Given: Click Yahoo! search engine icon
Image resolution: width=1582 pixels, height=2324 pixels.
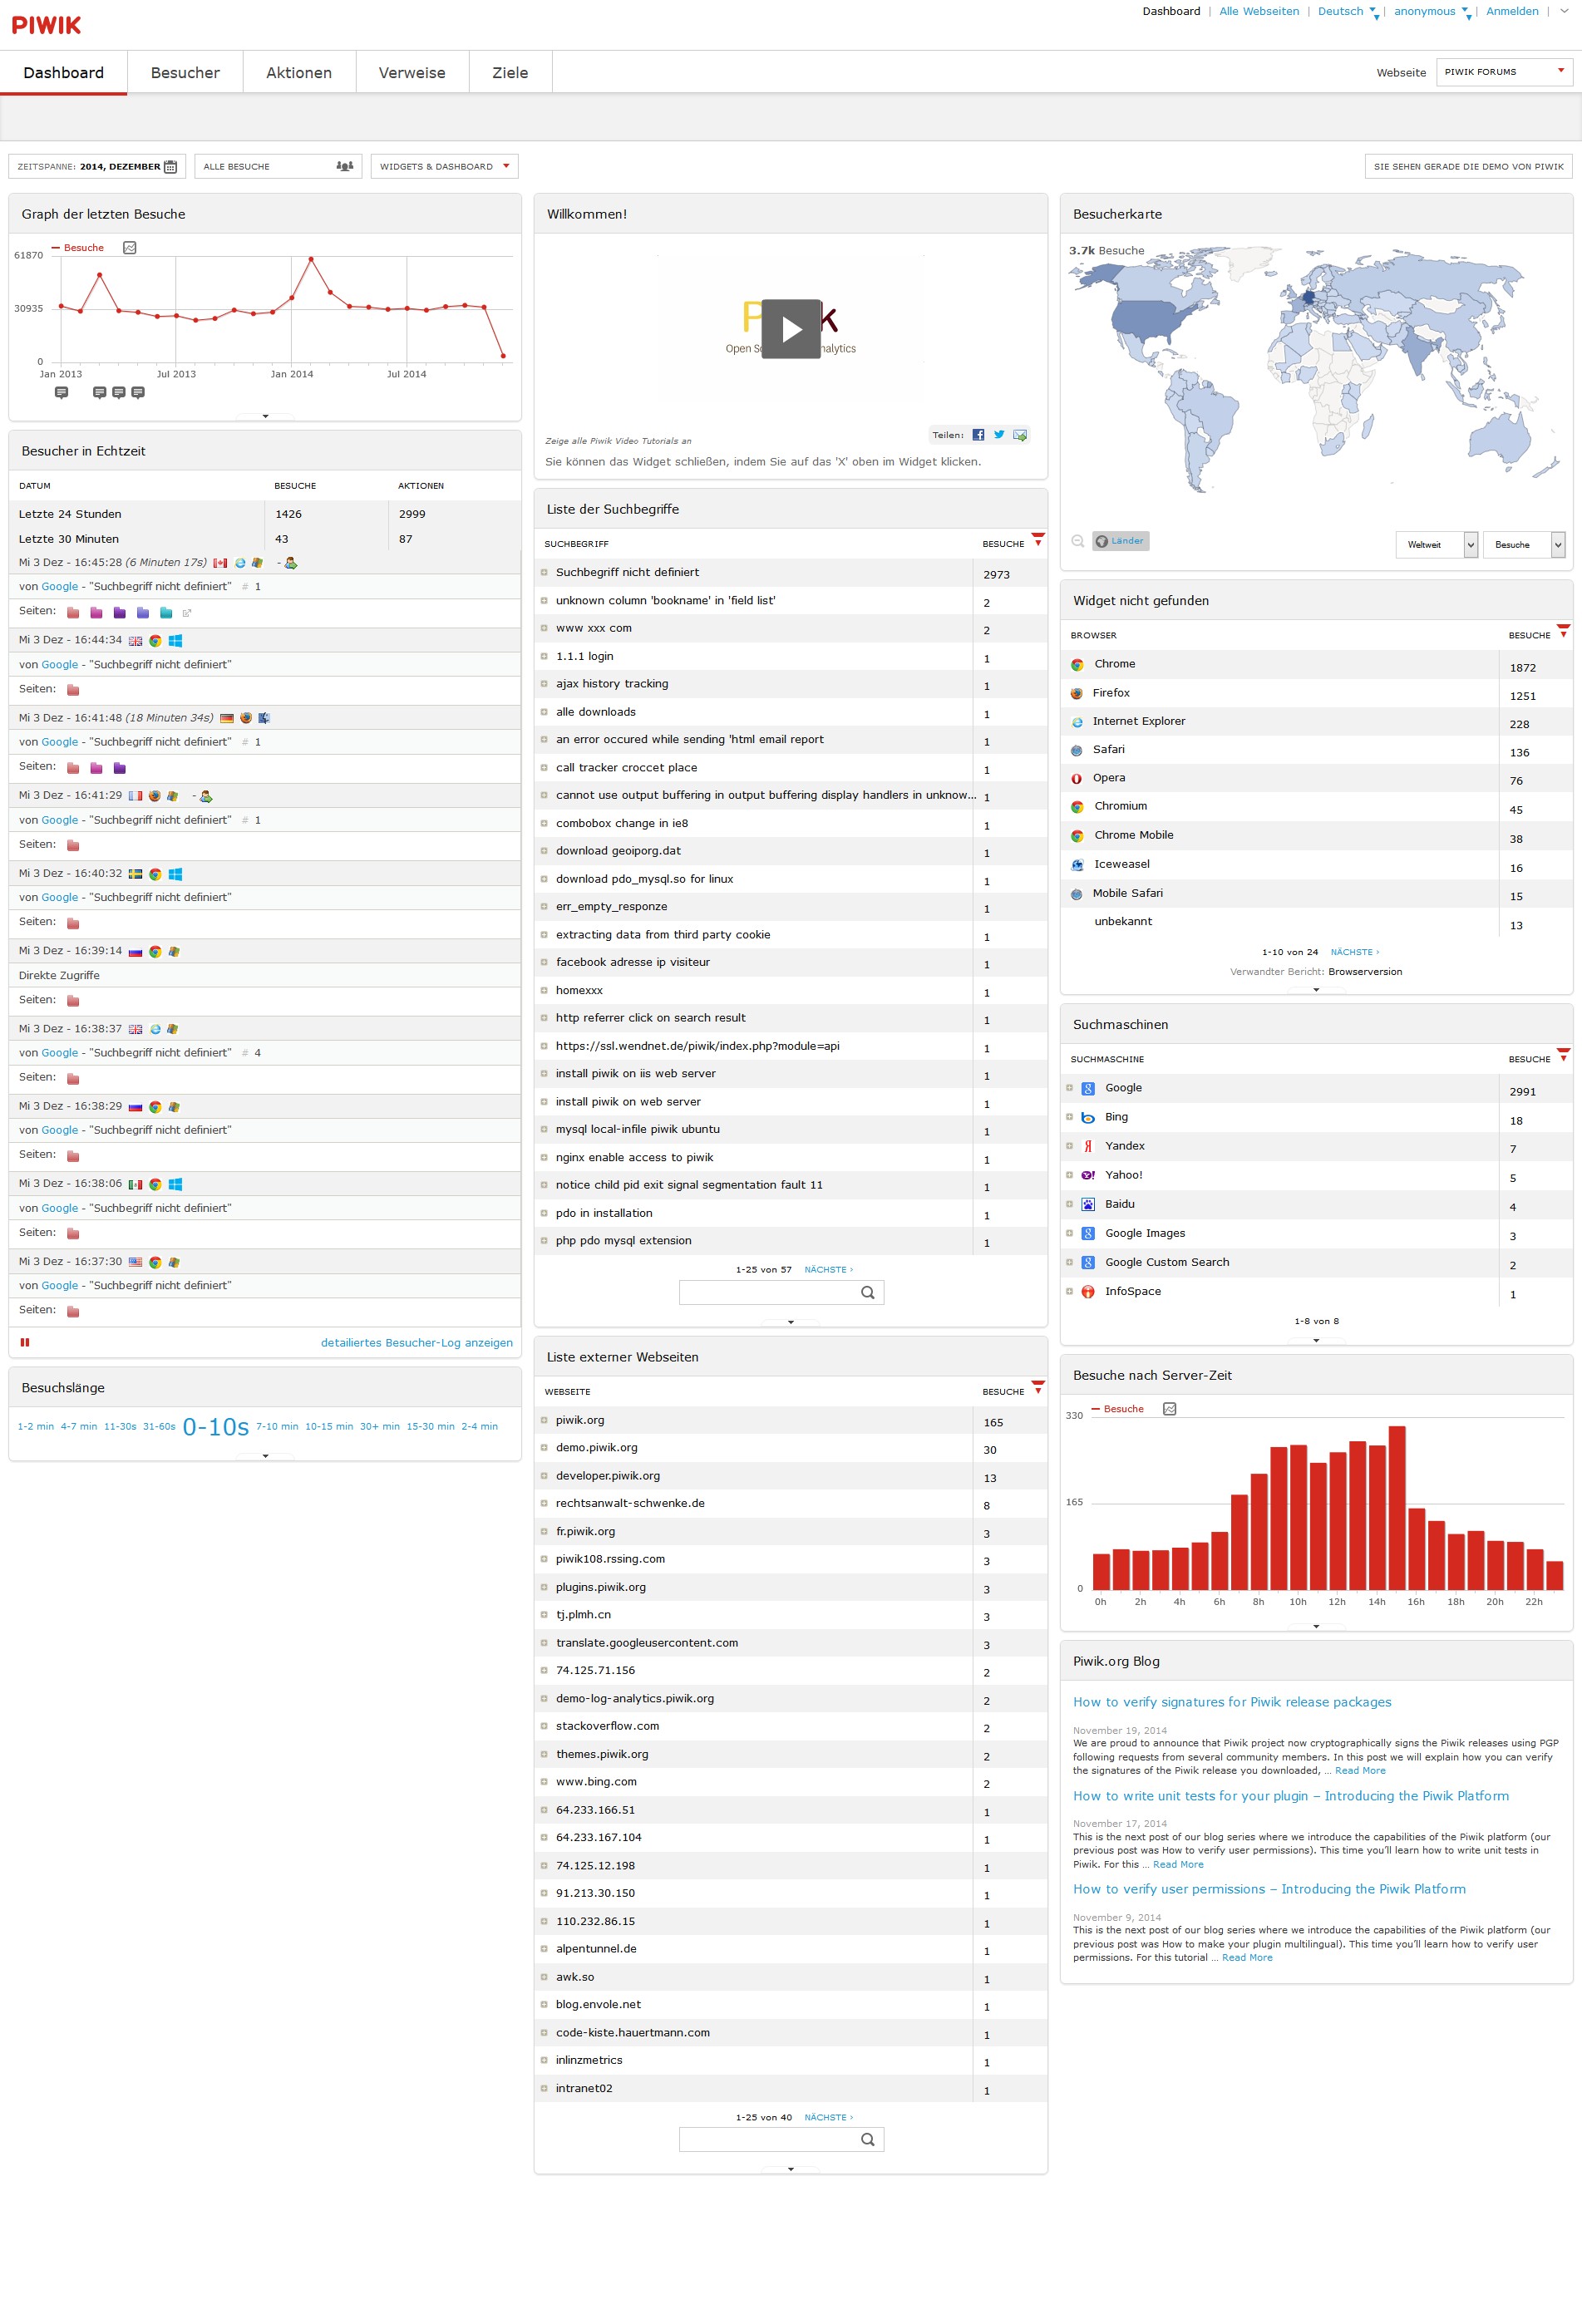Looking at the screenshot, I should pyautogui.click(x=1088, y=1176).
